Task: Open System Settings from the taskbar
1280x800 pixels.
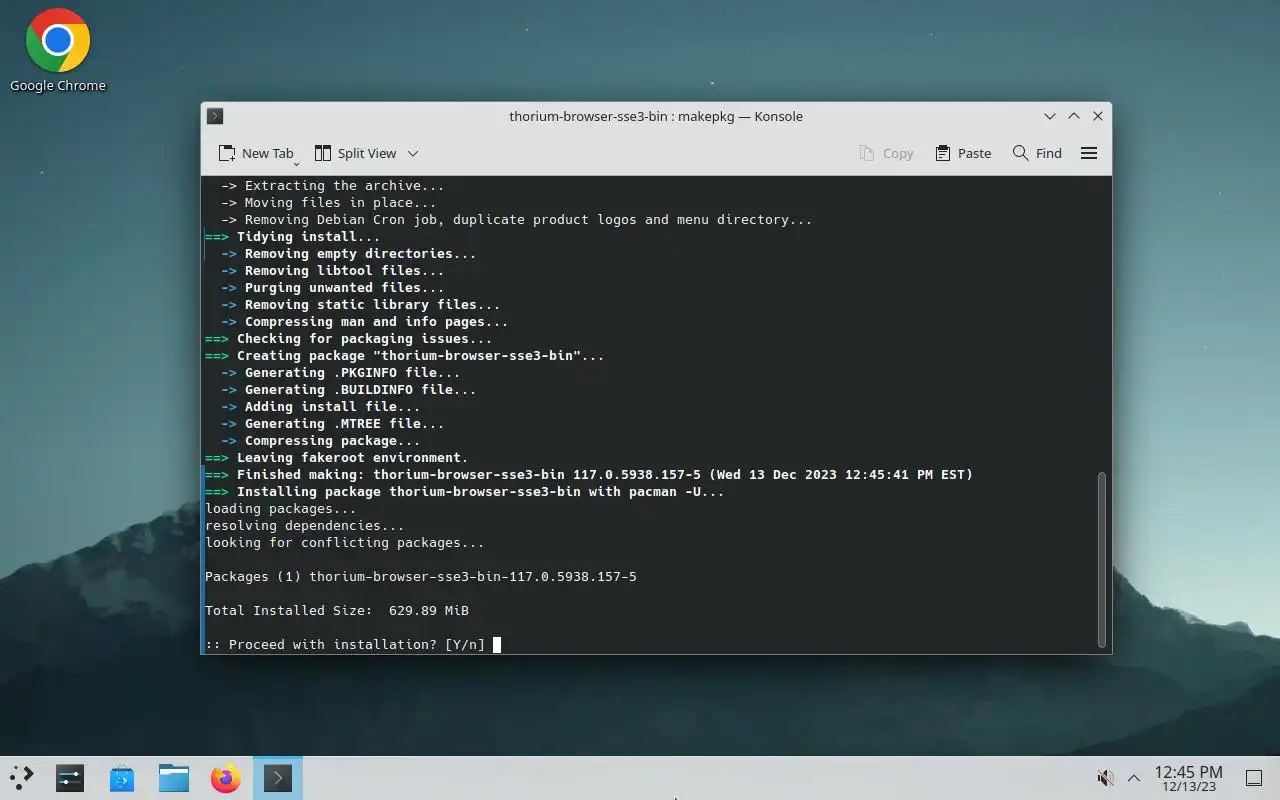Action: click(70, 778)
